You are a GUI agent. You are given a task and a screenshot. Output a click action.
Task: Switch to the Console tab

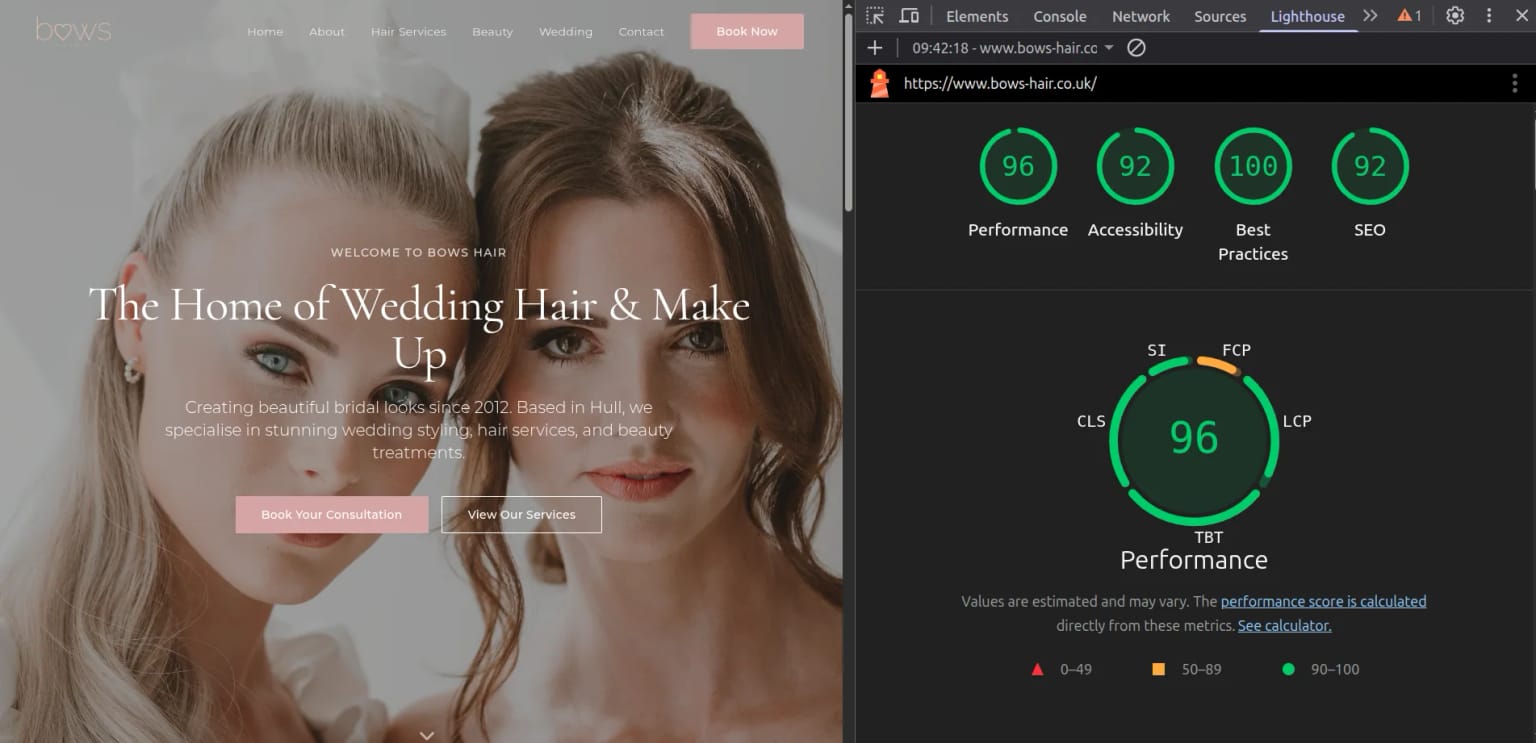coord(1059,16)
